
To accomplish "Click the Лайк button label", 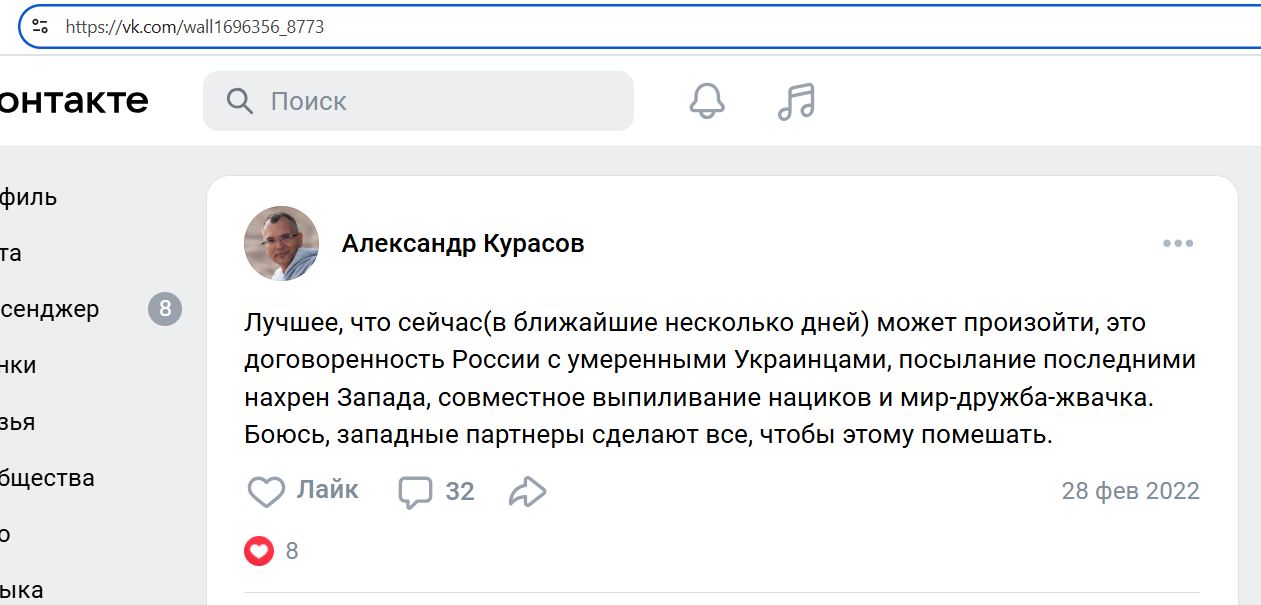I will (x=327, y=490).
